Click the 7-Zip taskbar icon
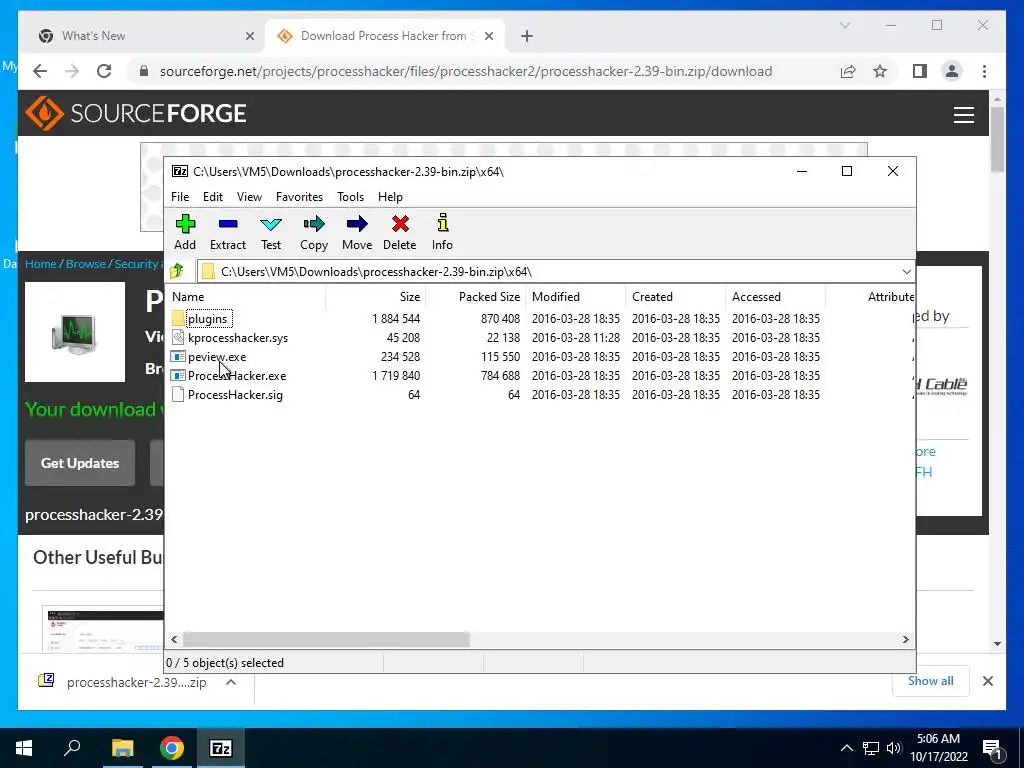Viewport: 1024px width, 768px height. click(221, 748)
